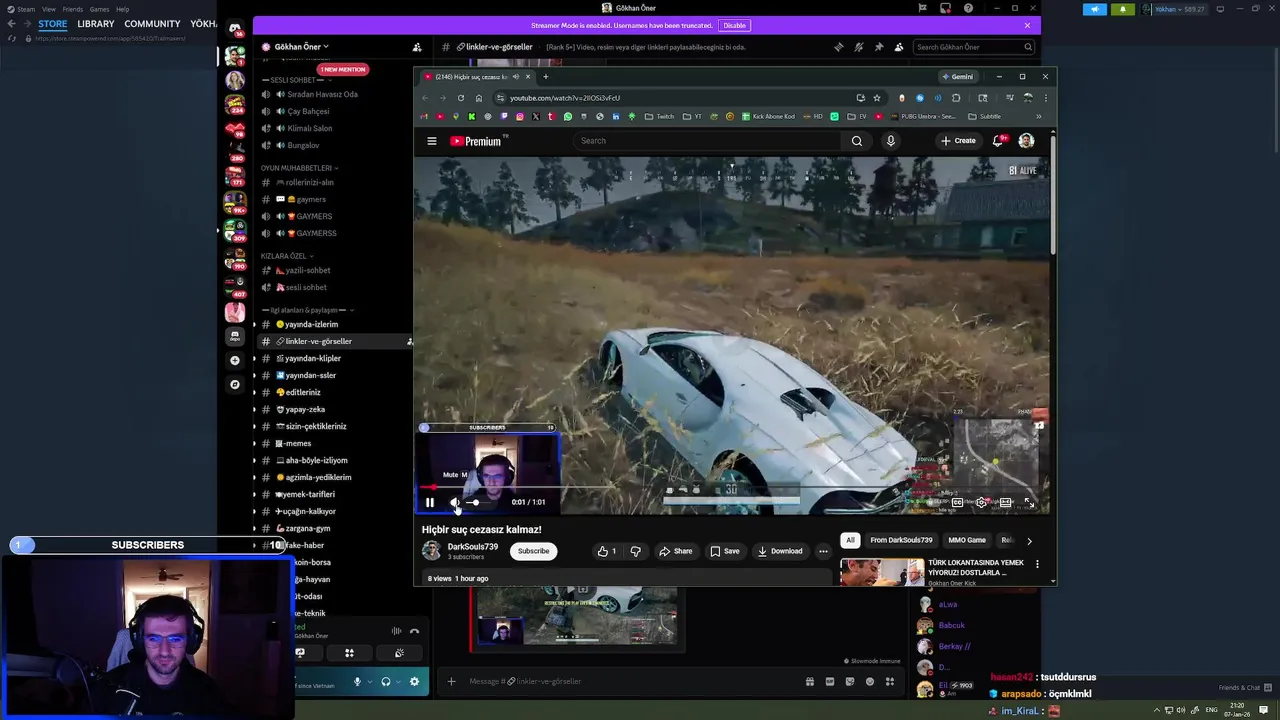Open options for TÜRK LOKANTASINDA video
Screen dimensions: 1280x720
(1037, 564)
